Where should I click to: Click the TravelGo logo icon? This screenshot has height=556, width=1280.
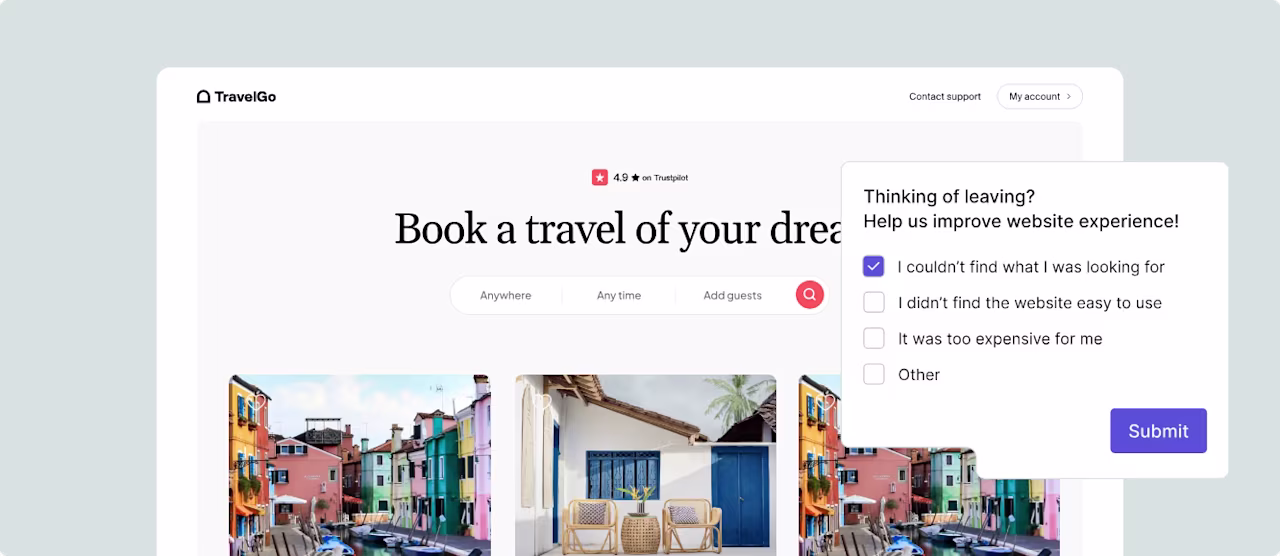click(203, 97)
